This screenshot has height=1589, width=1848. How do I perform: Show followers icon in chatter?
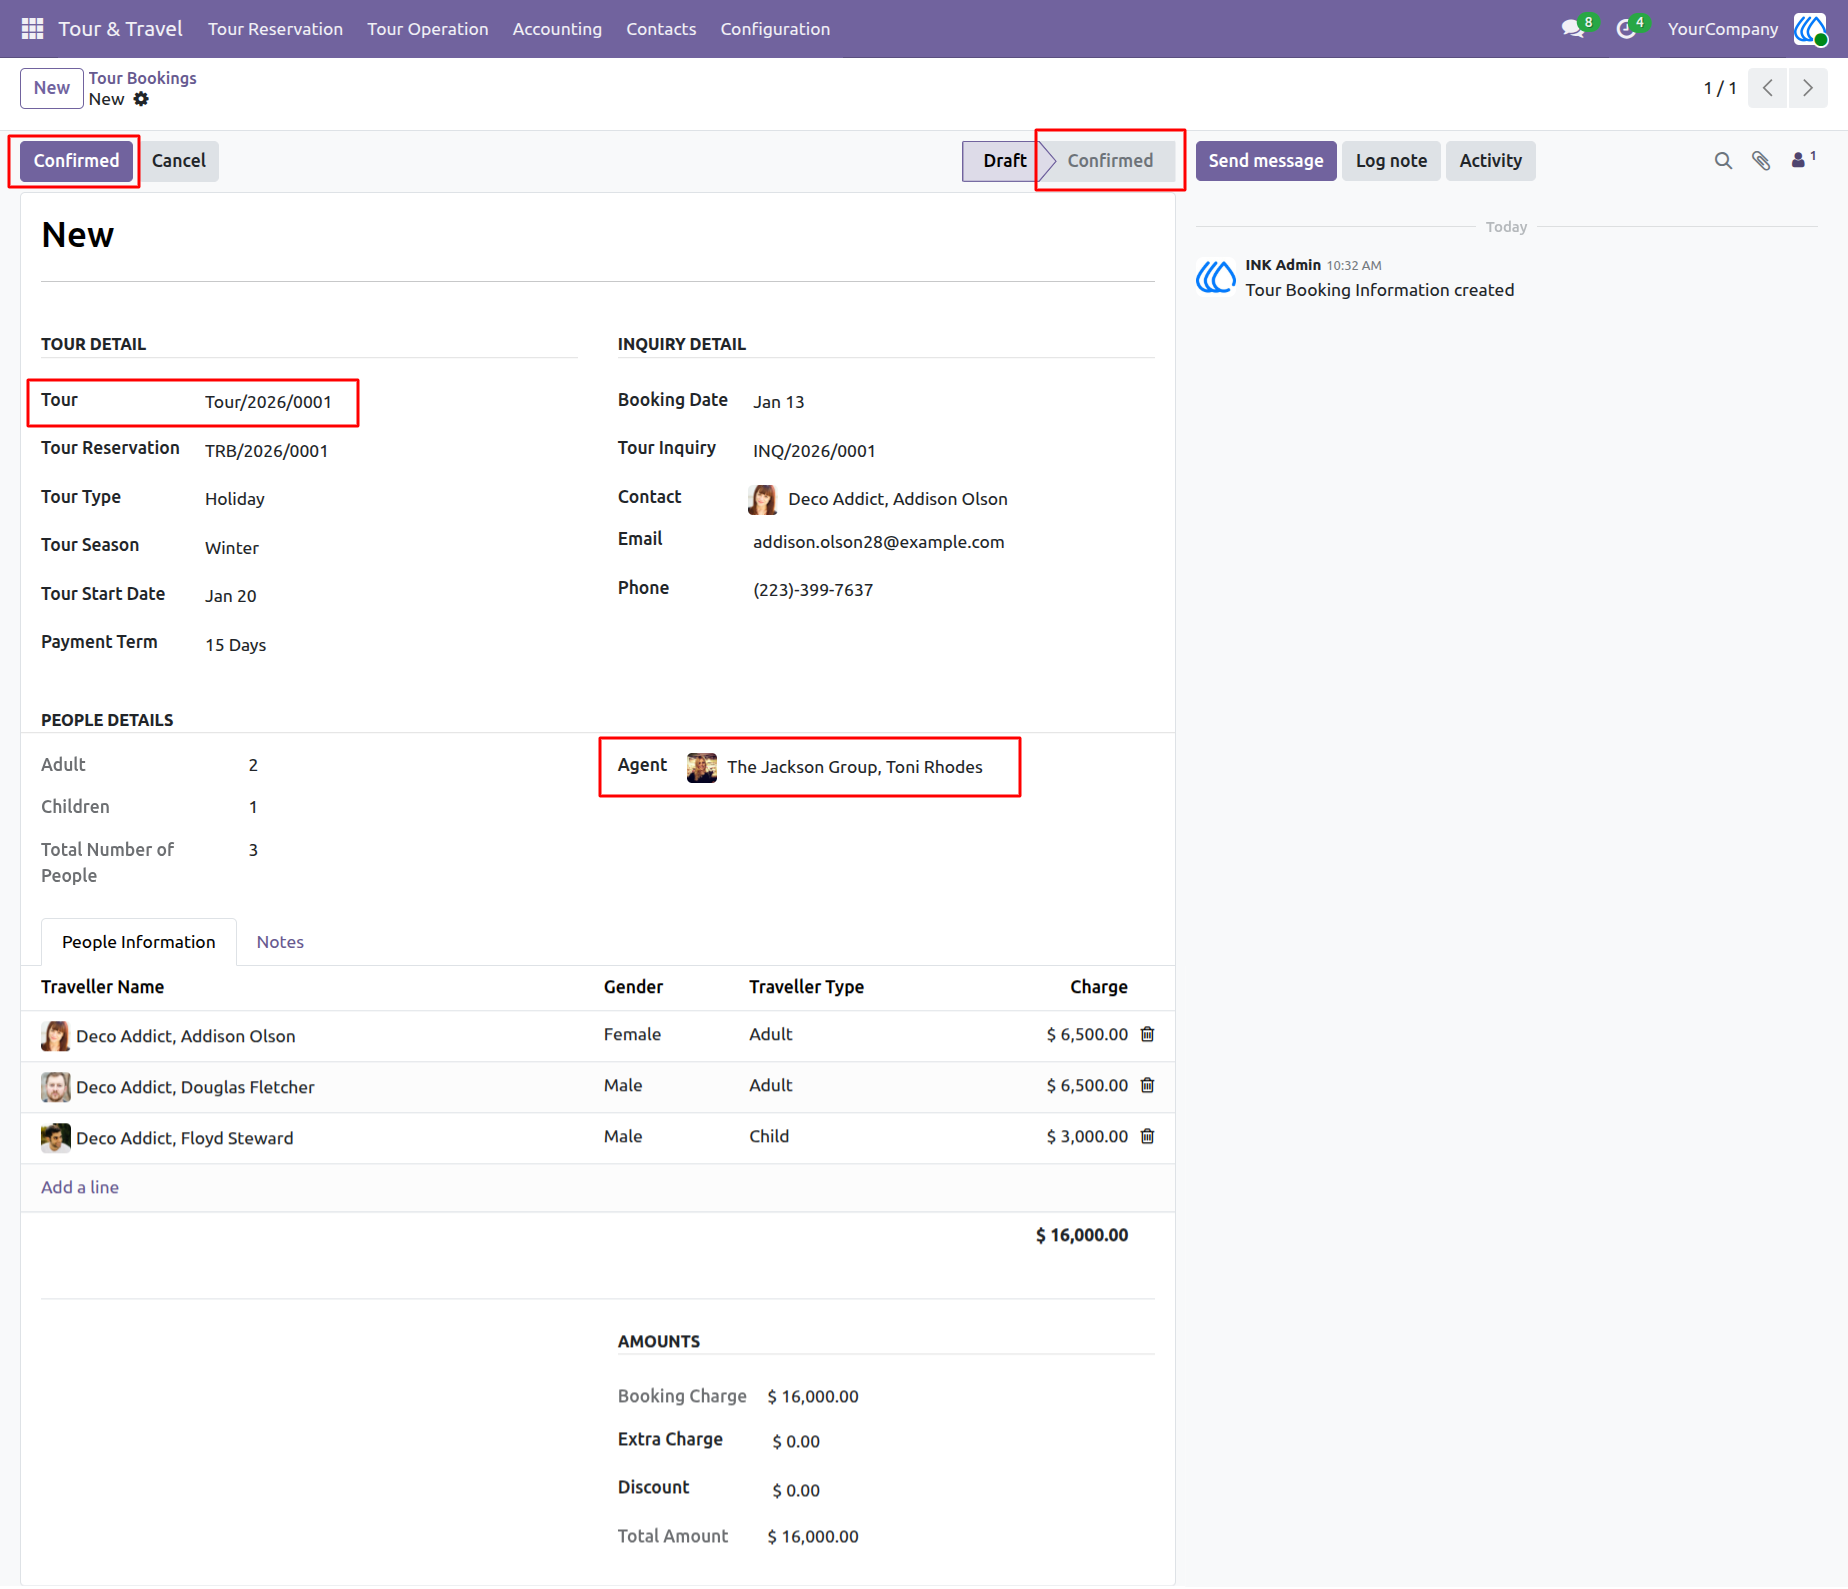1803,159
